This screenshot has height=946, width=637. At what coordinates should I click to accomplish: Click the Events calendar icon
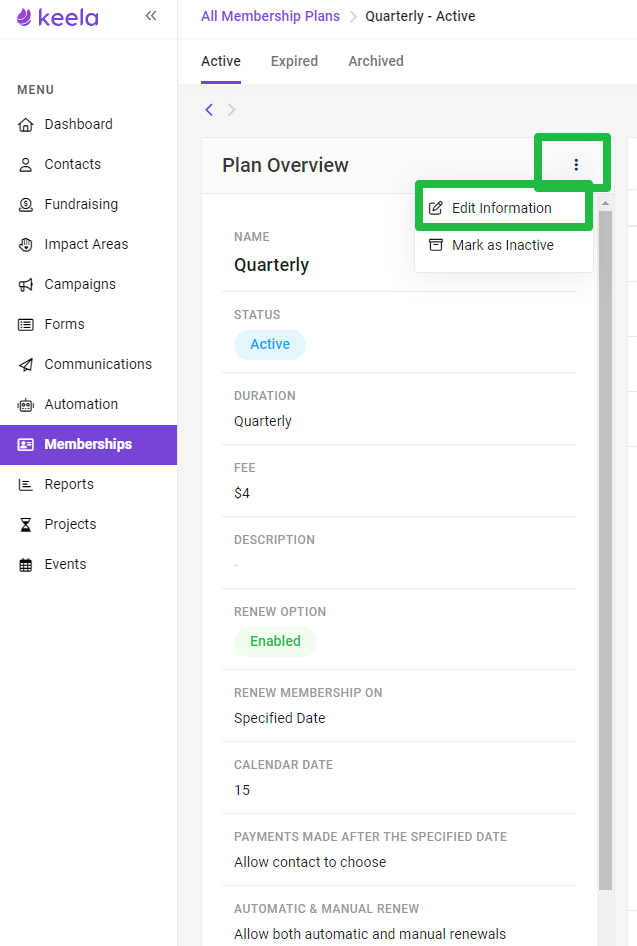coord(25,565)
